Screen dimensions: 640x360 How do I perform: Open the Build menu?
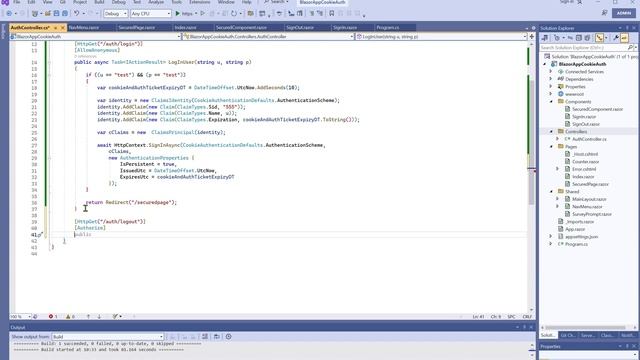(x=99, y=2)
